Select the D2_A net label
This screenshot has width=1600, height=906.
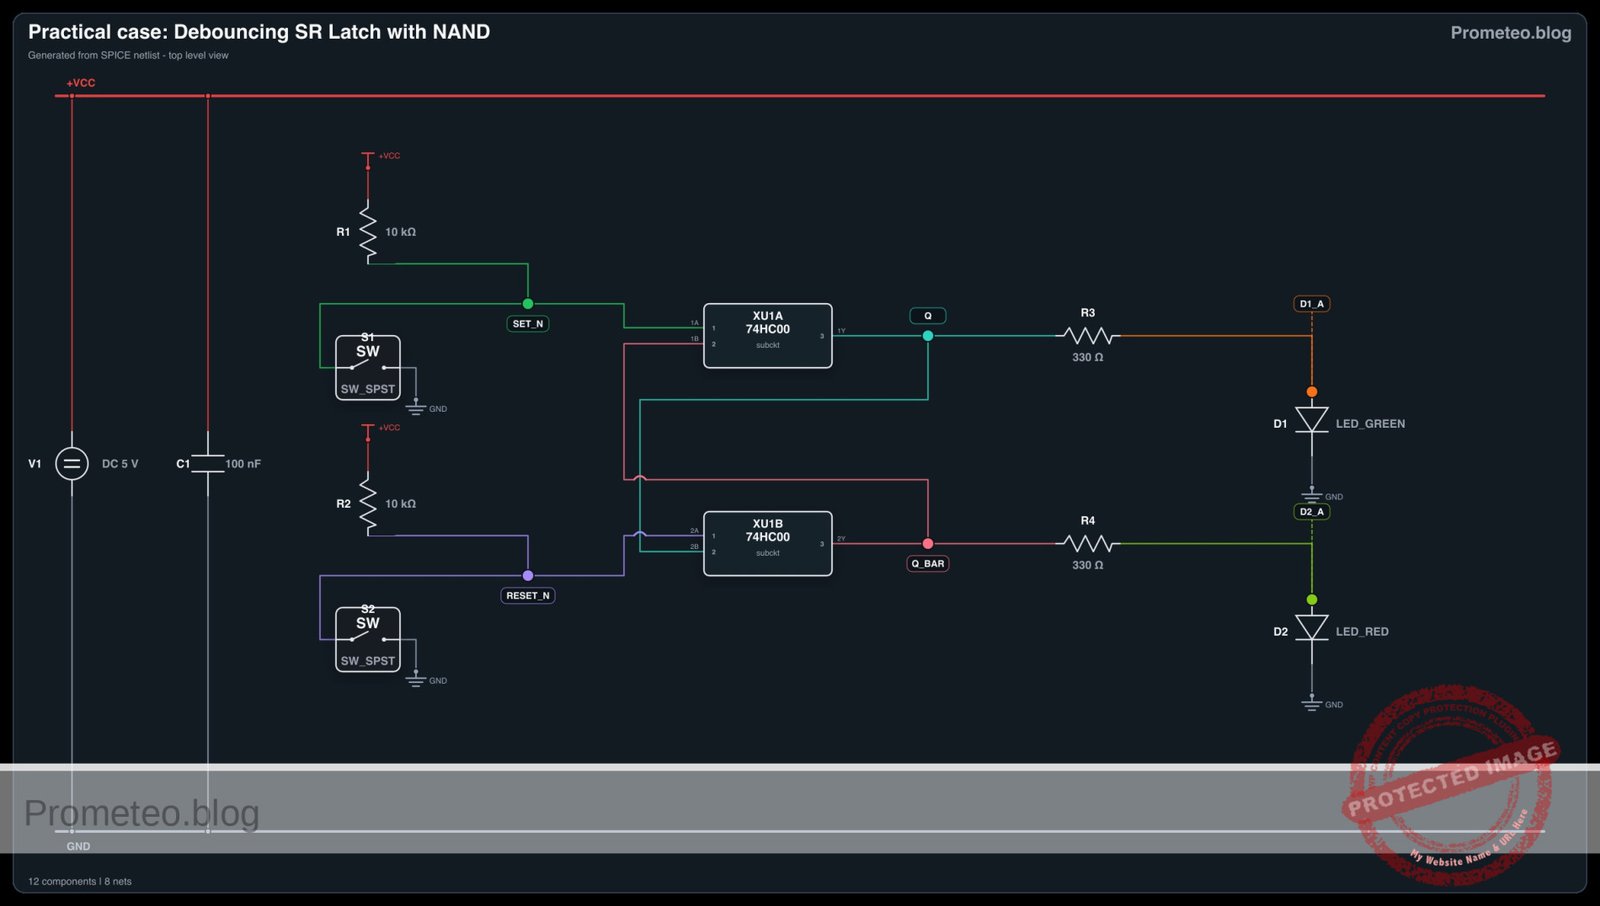click(1312, 512)
